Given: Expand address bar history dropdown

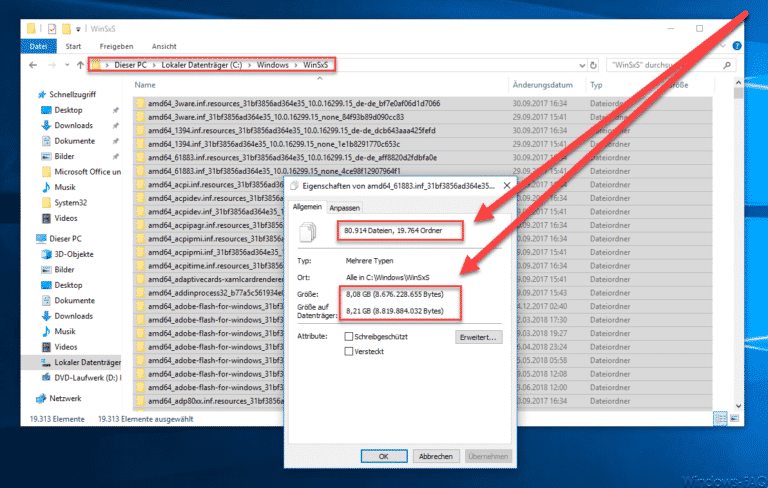Looking at the screenshot, I should [x=582, y=65].
